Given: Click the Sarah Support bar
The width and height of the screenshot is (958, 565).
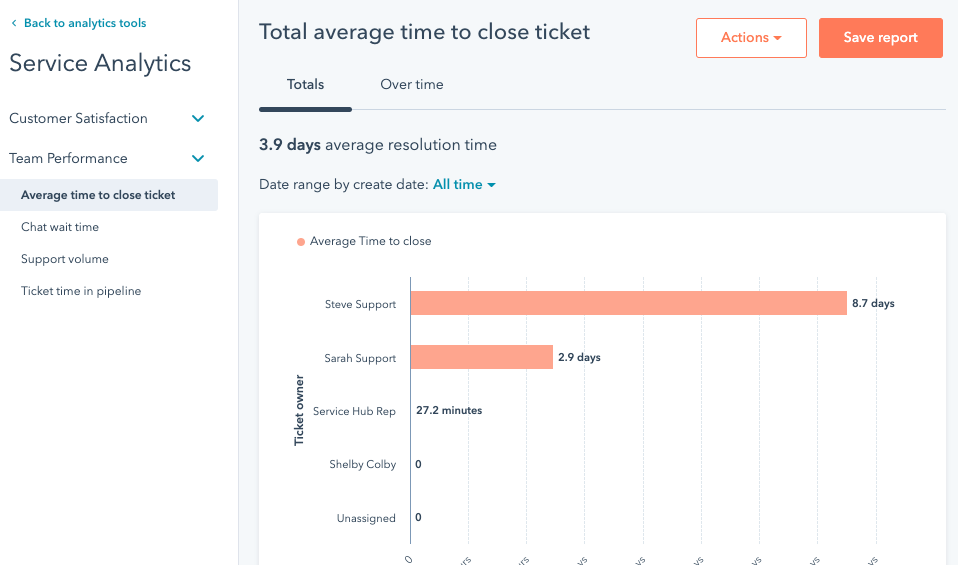Looking at the screenshot, I should tap(481, 357).
